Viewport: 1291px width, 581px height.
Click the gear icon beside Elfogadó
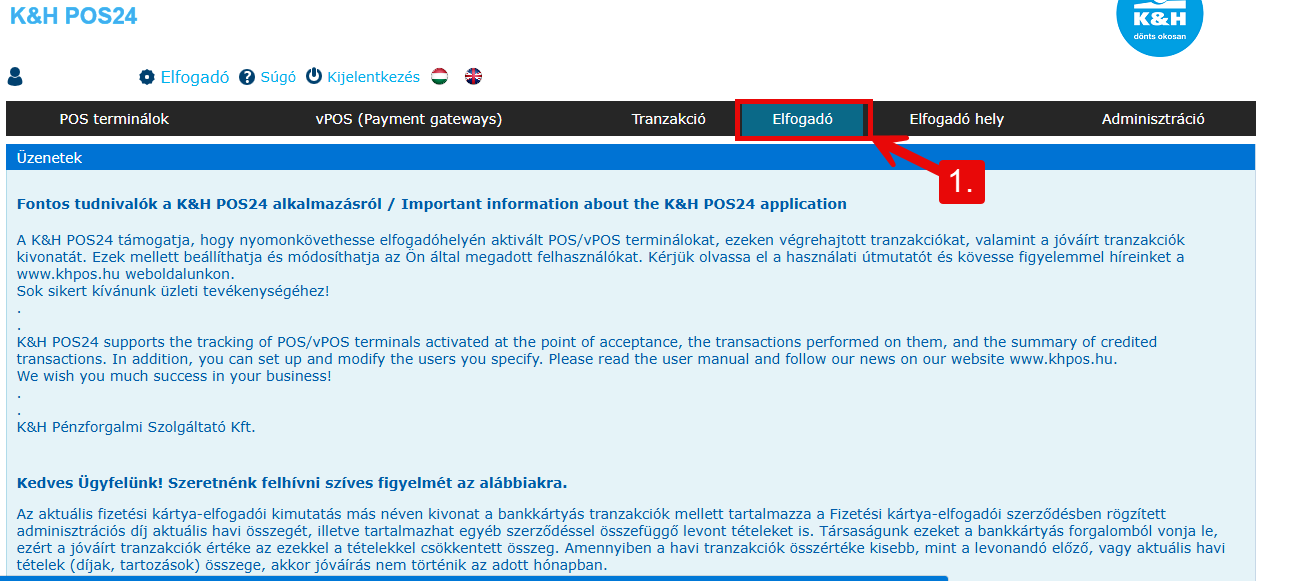(x=147, y=77)
